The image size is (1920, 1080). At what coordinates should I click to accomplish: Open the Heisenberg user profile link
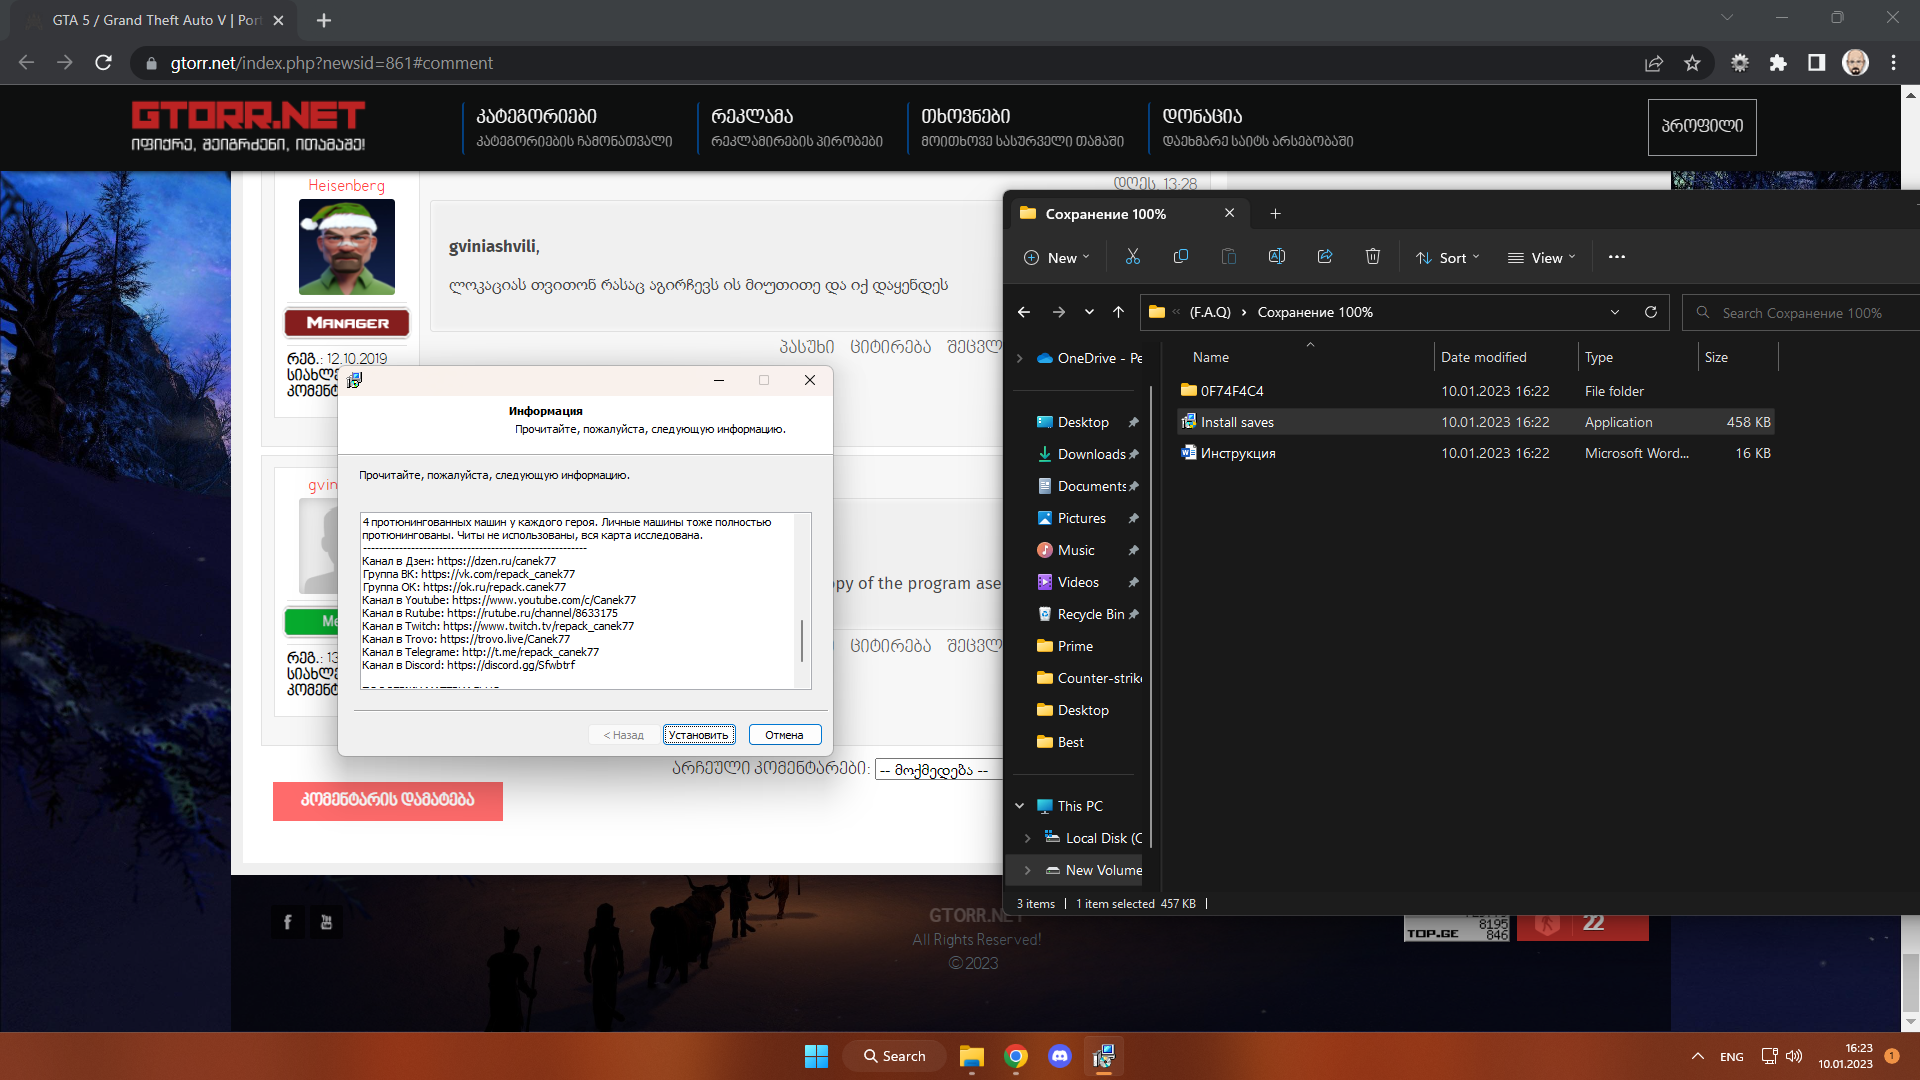click(x=346, y=185)
